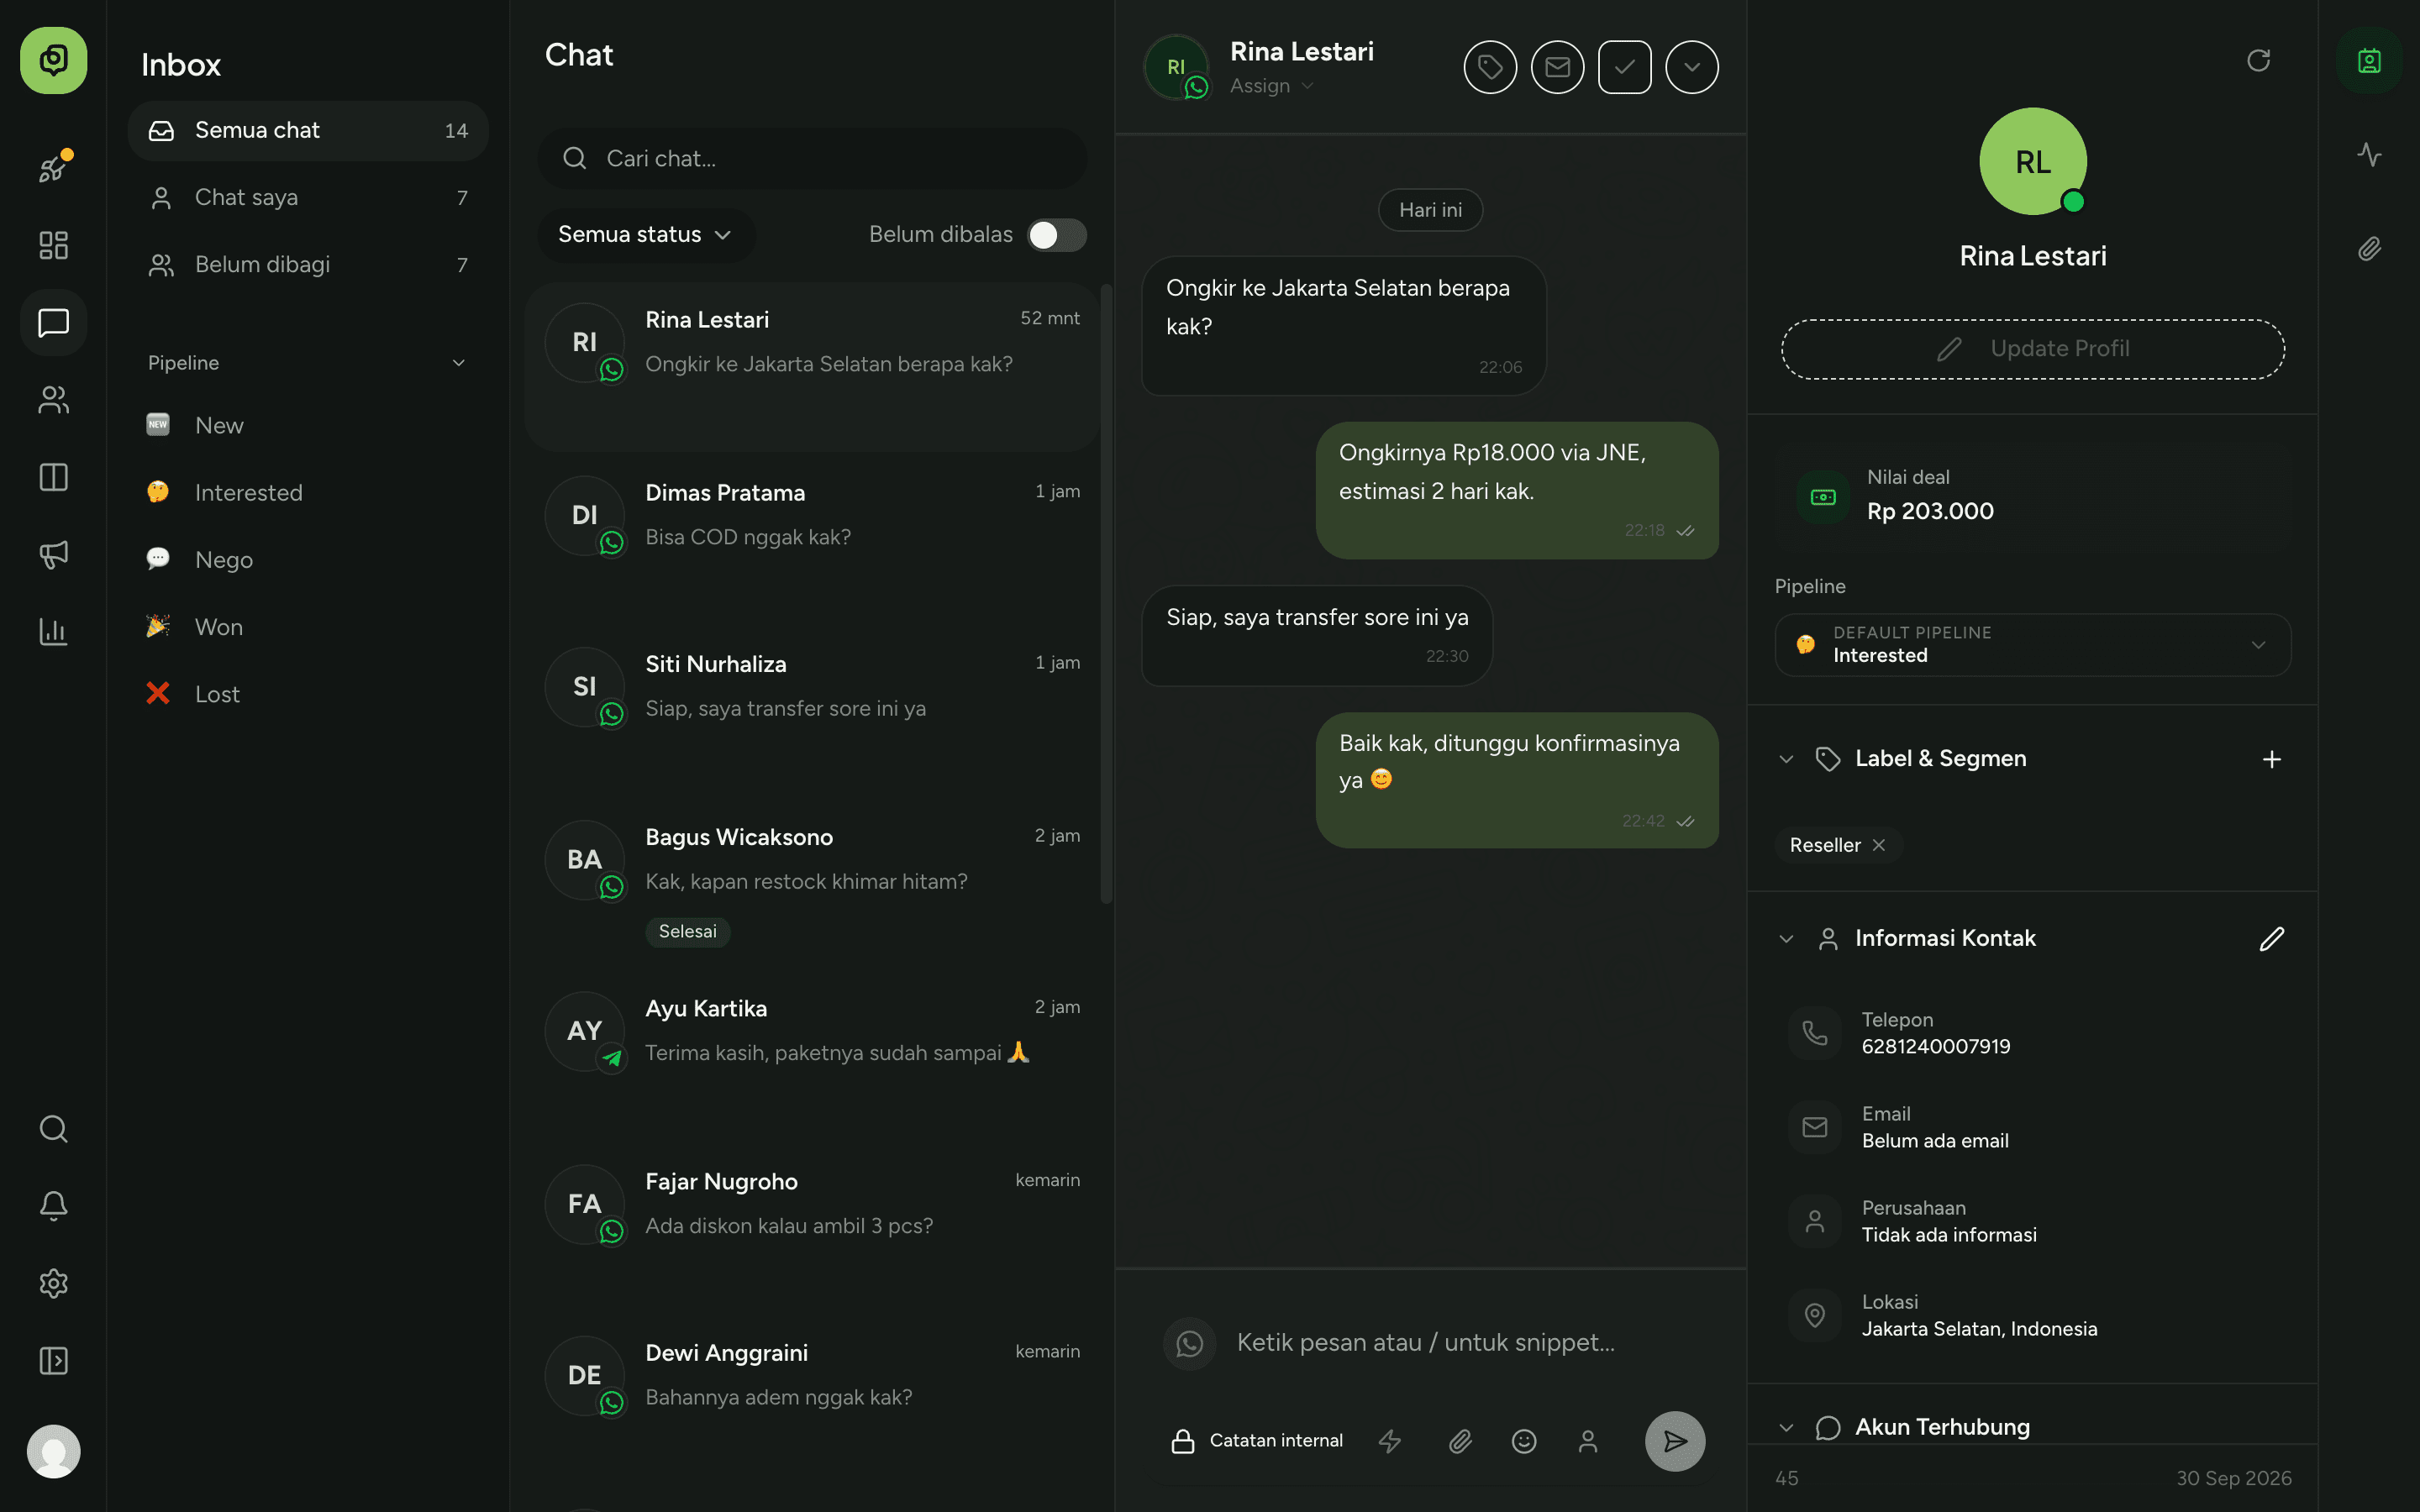Open the bar chart analytics icon
The width and height of the screenshot is (2420, 1512).
point(53,632)
